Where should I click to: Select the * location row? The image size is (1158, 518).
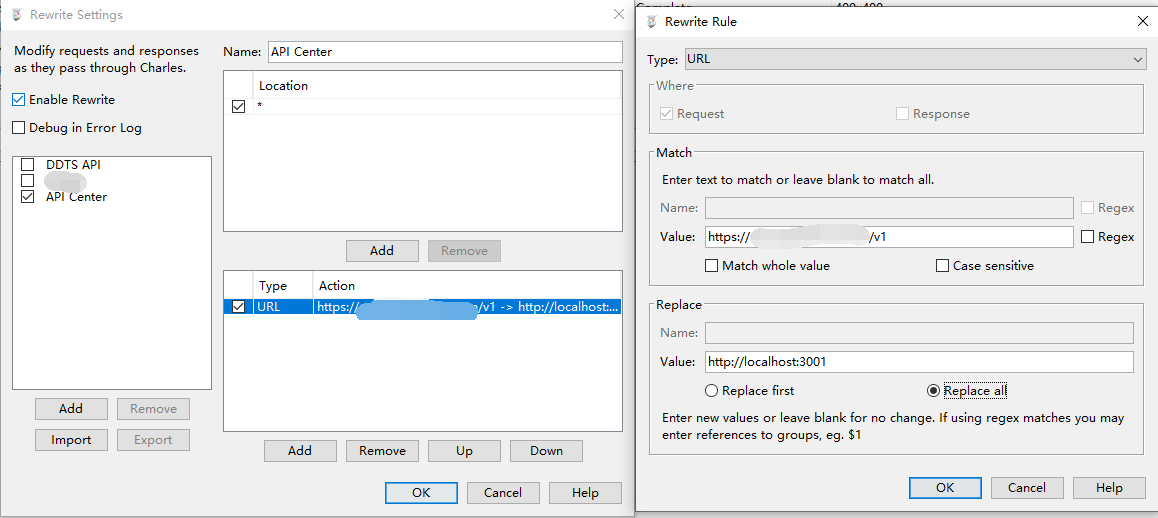click(422, 106)
